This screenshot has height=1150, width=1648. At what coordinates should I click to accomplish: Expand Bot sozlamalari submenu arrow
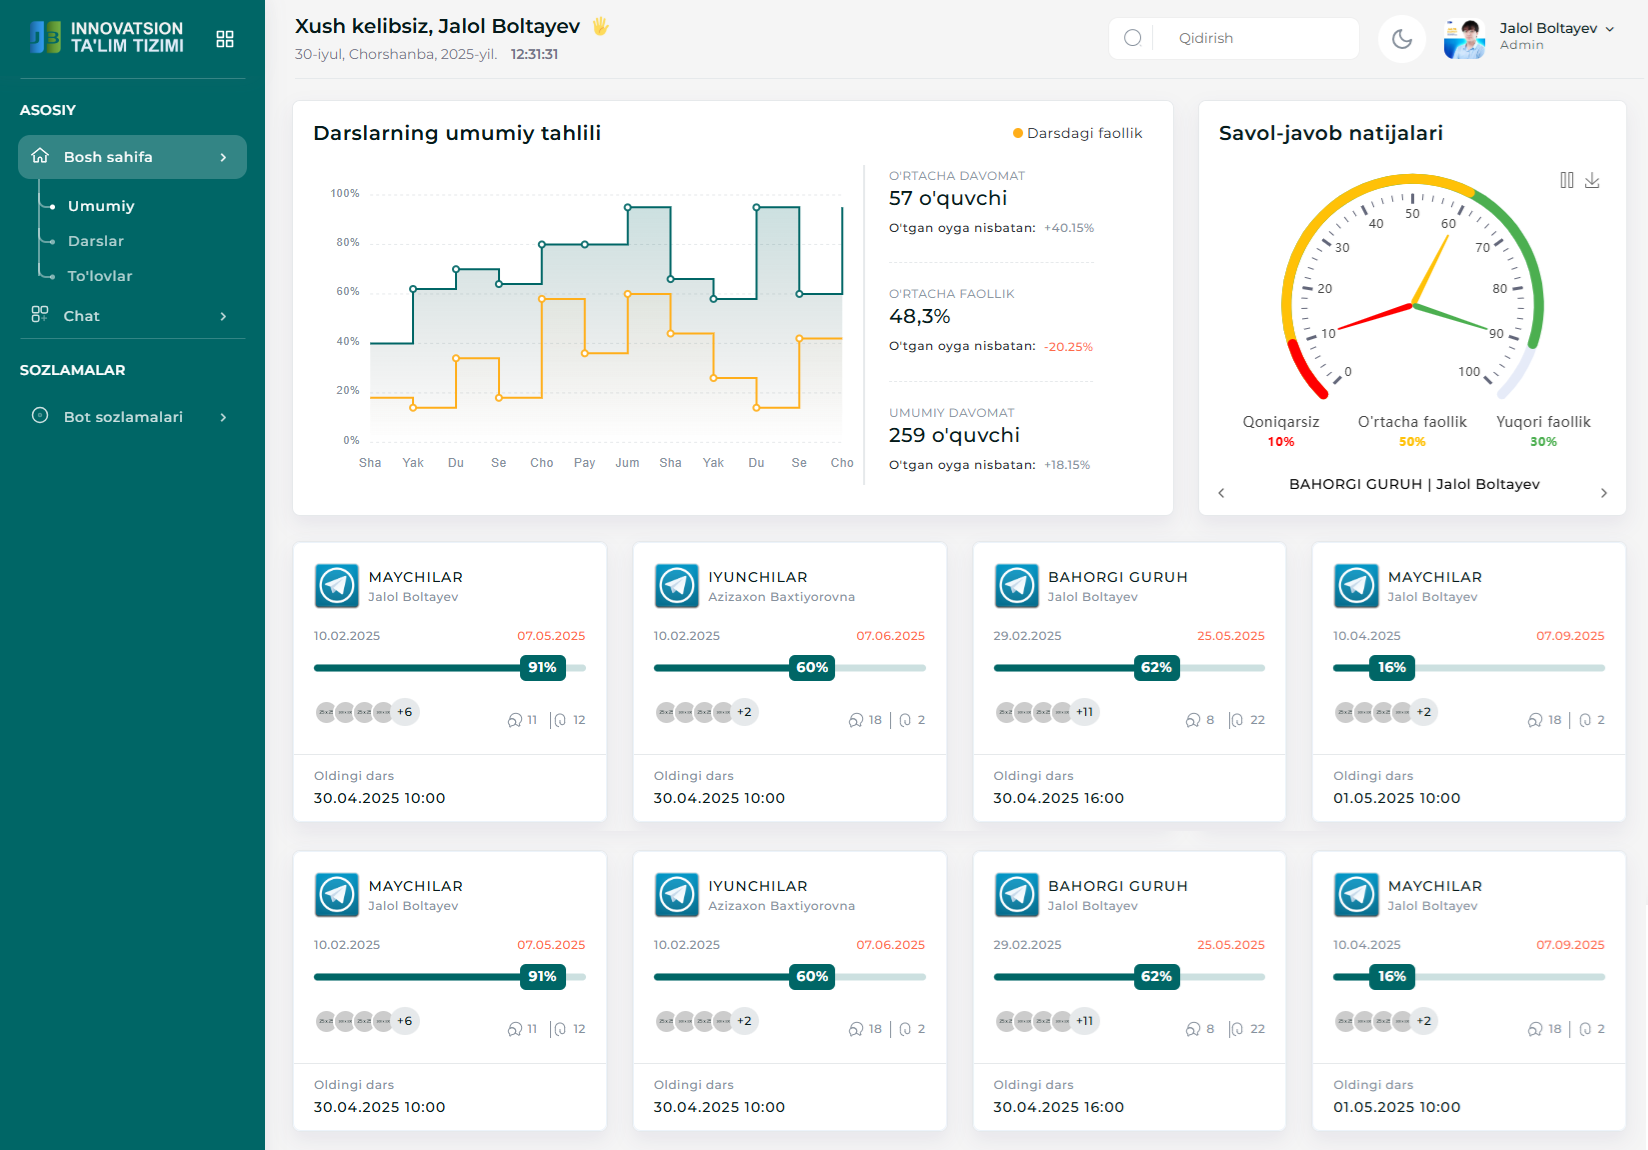[223, 417]
